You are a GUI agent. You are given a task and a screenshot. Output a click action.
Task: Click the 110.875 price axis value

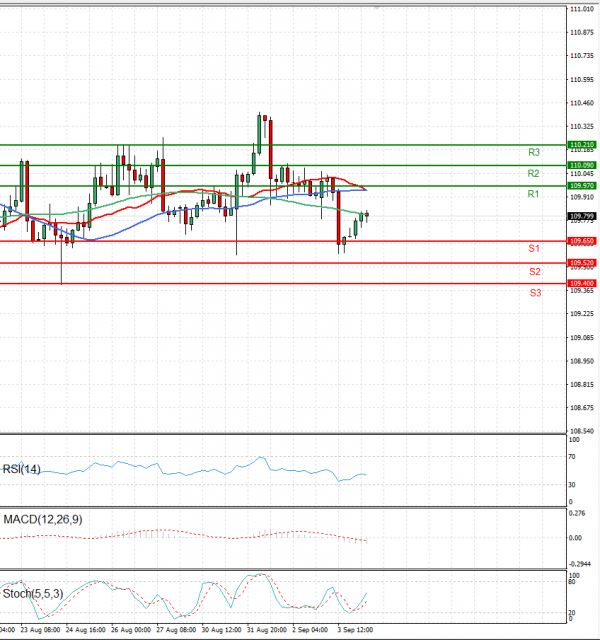(x=582, y=32)
